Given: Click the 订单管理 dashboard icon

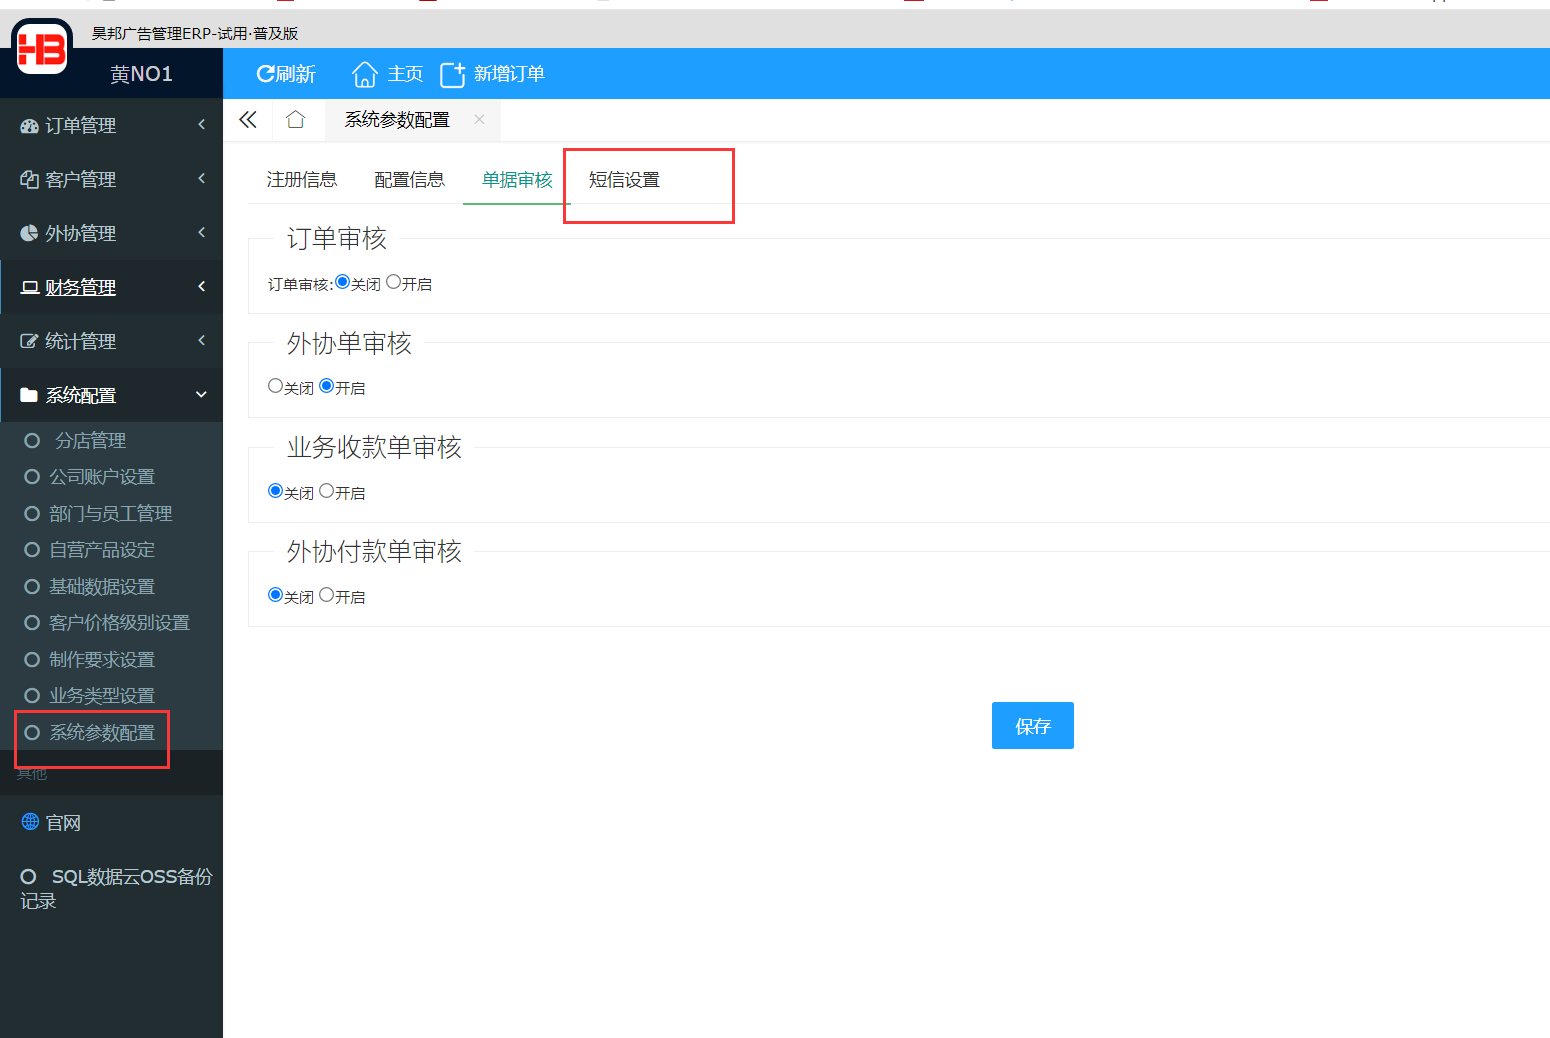Looking at the screenshot, I should point(29,126).
